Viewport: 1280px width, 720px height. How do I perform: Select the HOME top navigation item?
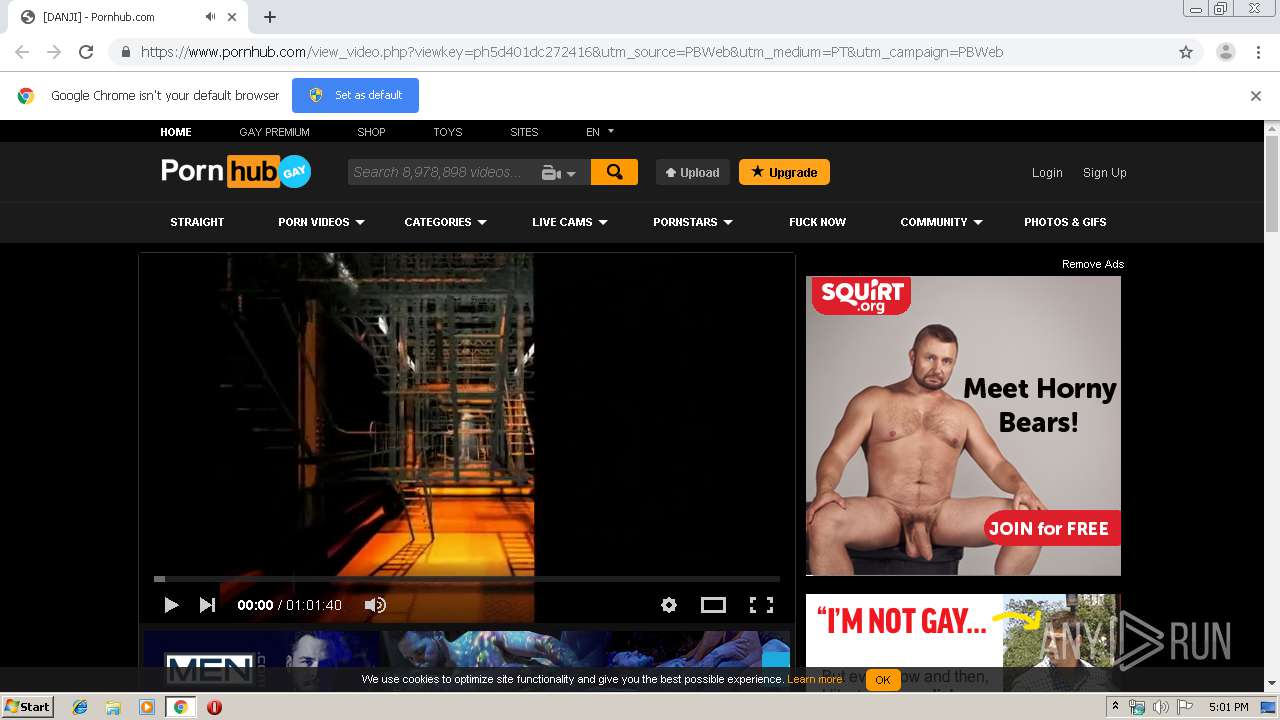[176, 132]
